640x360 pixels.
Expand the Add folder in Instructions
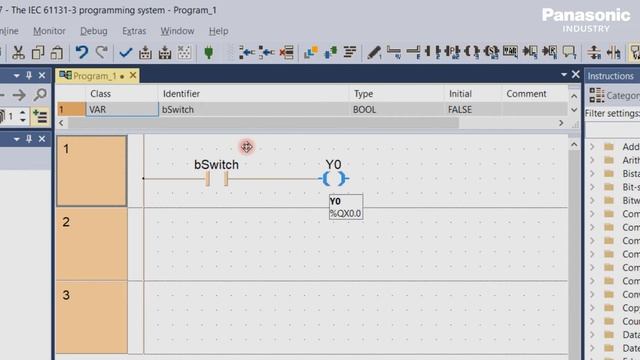pyautogui.click(x=592, y=147)
